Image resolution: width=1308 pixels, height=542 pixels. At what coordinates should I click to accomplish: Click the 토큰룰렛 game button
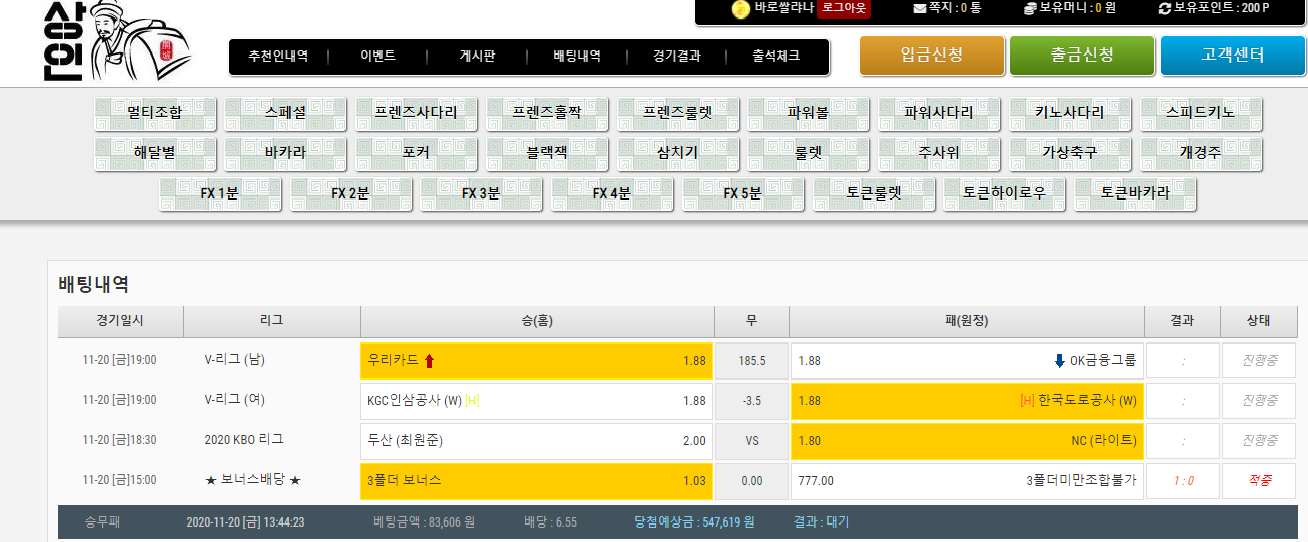coord(874,194)
